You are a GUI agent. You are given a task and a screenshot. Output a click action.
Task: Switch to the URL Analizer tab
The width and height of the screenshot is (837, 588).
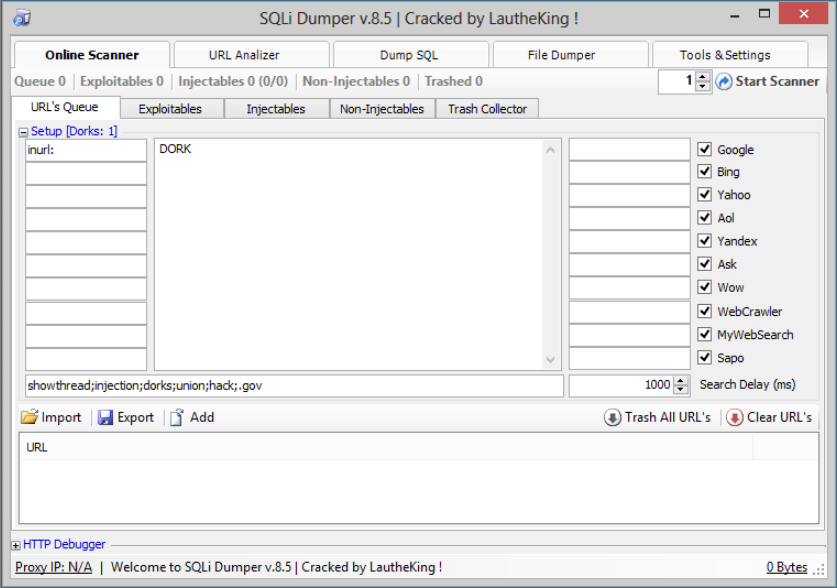click(x=244, y=55)
